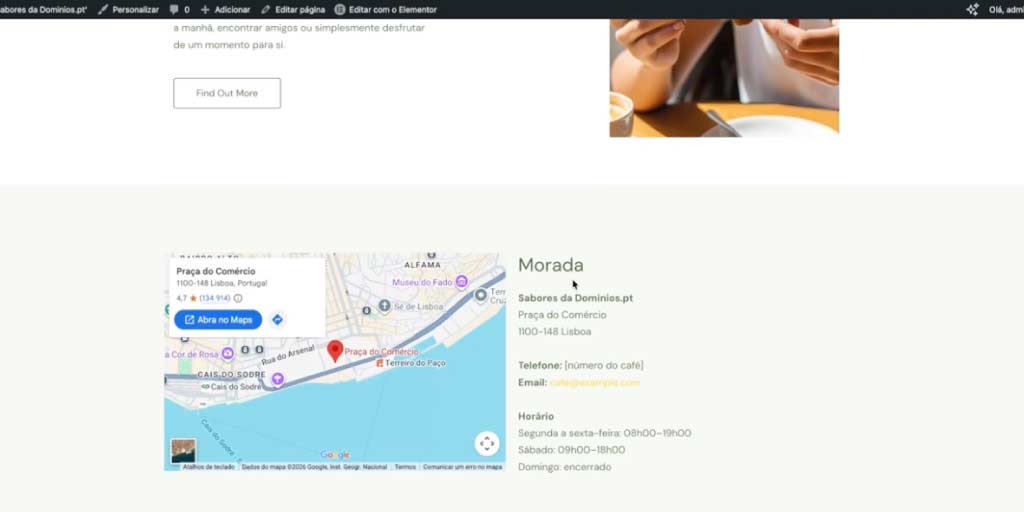Image resolution: width=1024 pixels, height=512 pixels.
Task: Click Editar com o Elementor
Action: pyautogui.click(x=386, y=10)
